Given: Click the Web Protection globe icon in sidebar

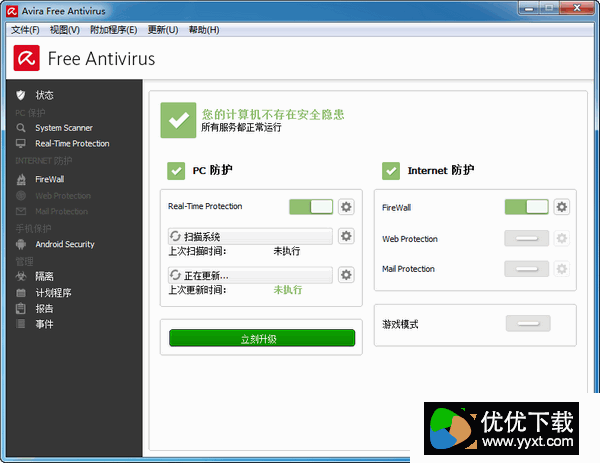Looking at the screenshot, I should (21, 196).
